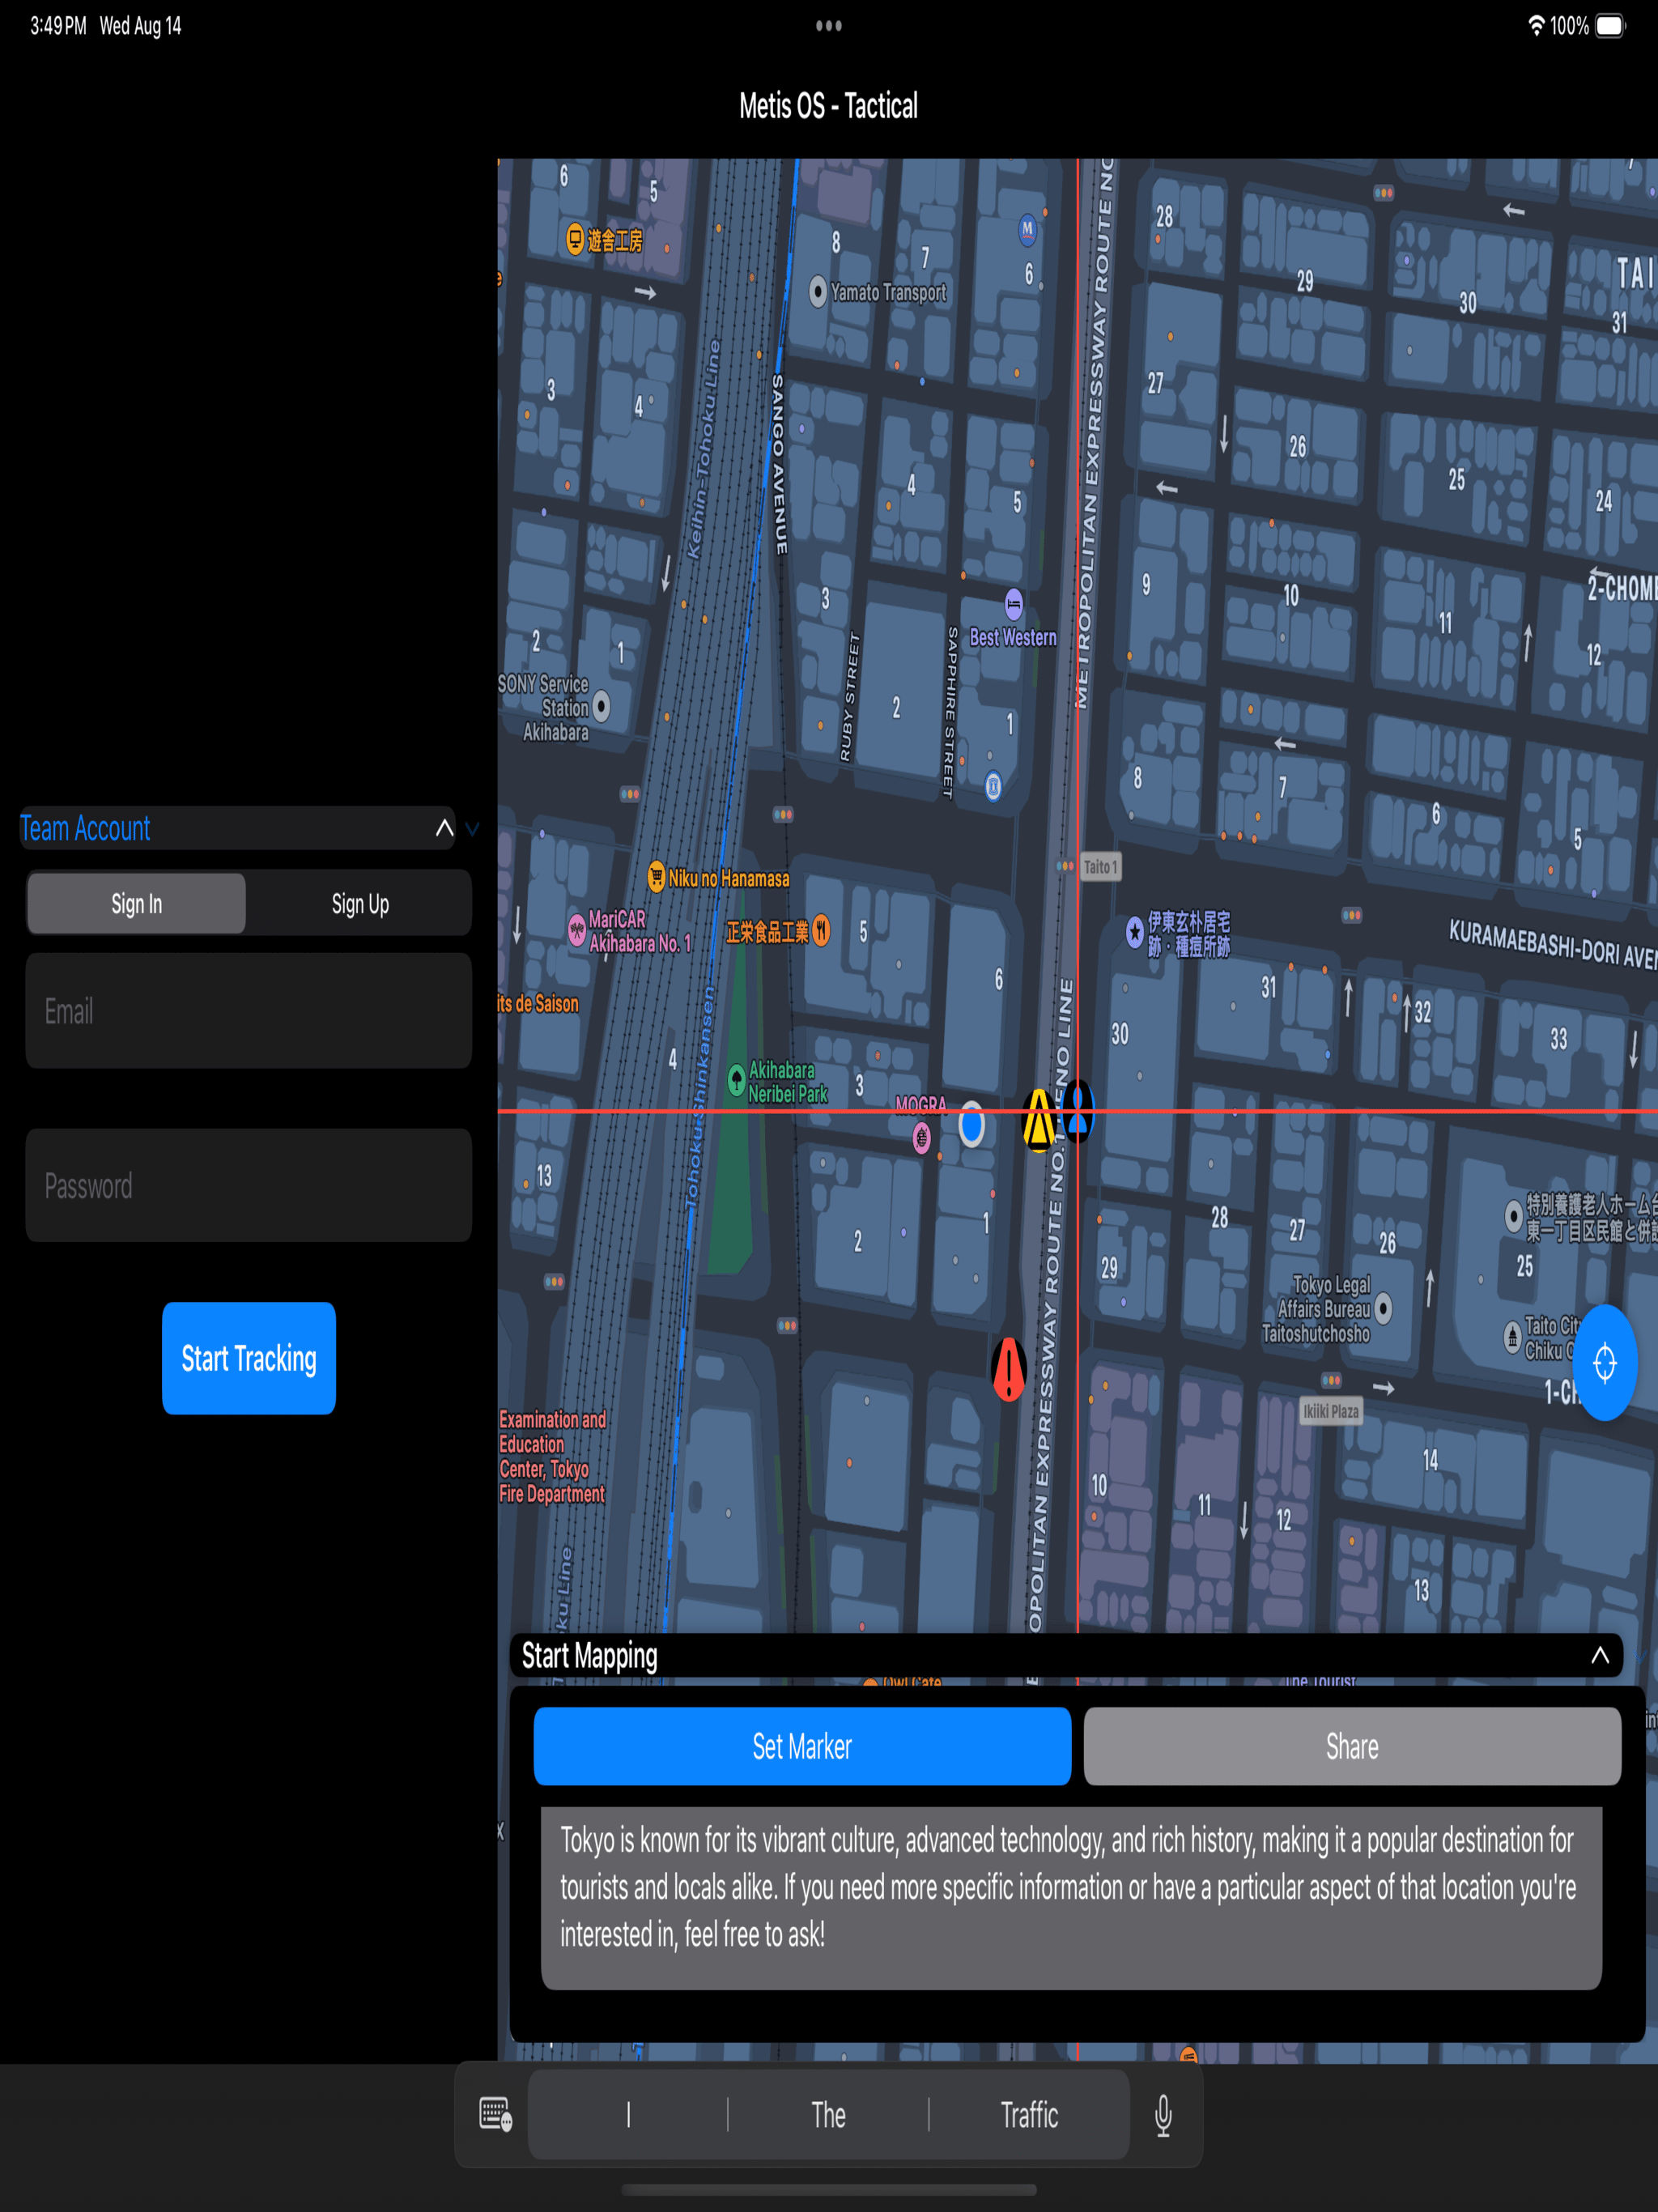Screen dimensions: 1658x2212
Task: Tap RUBY STREET label
Action: pyautogui.click(x=849, y=696)
